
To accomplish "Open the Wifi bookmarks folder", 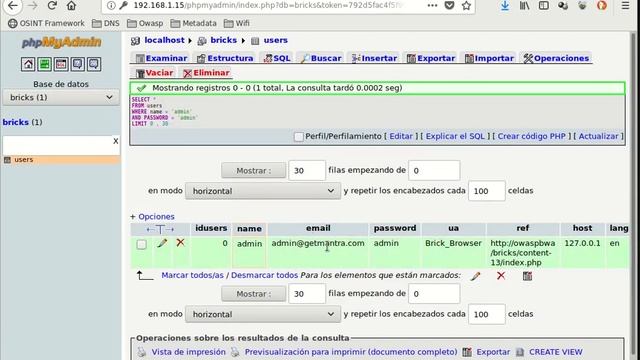I will click(x=237, y=23).
